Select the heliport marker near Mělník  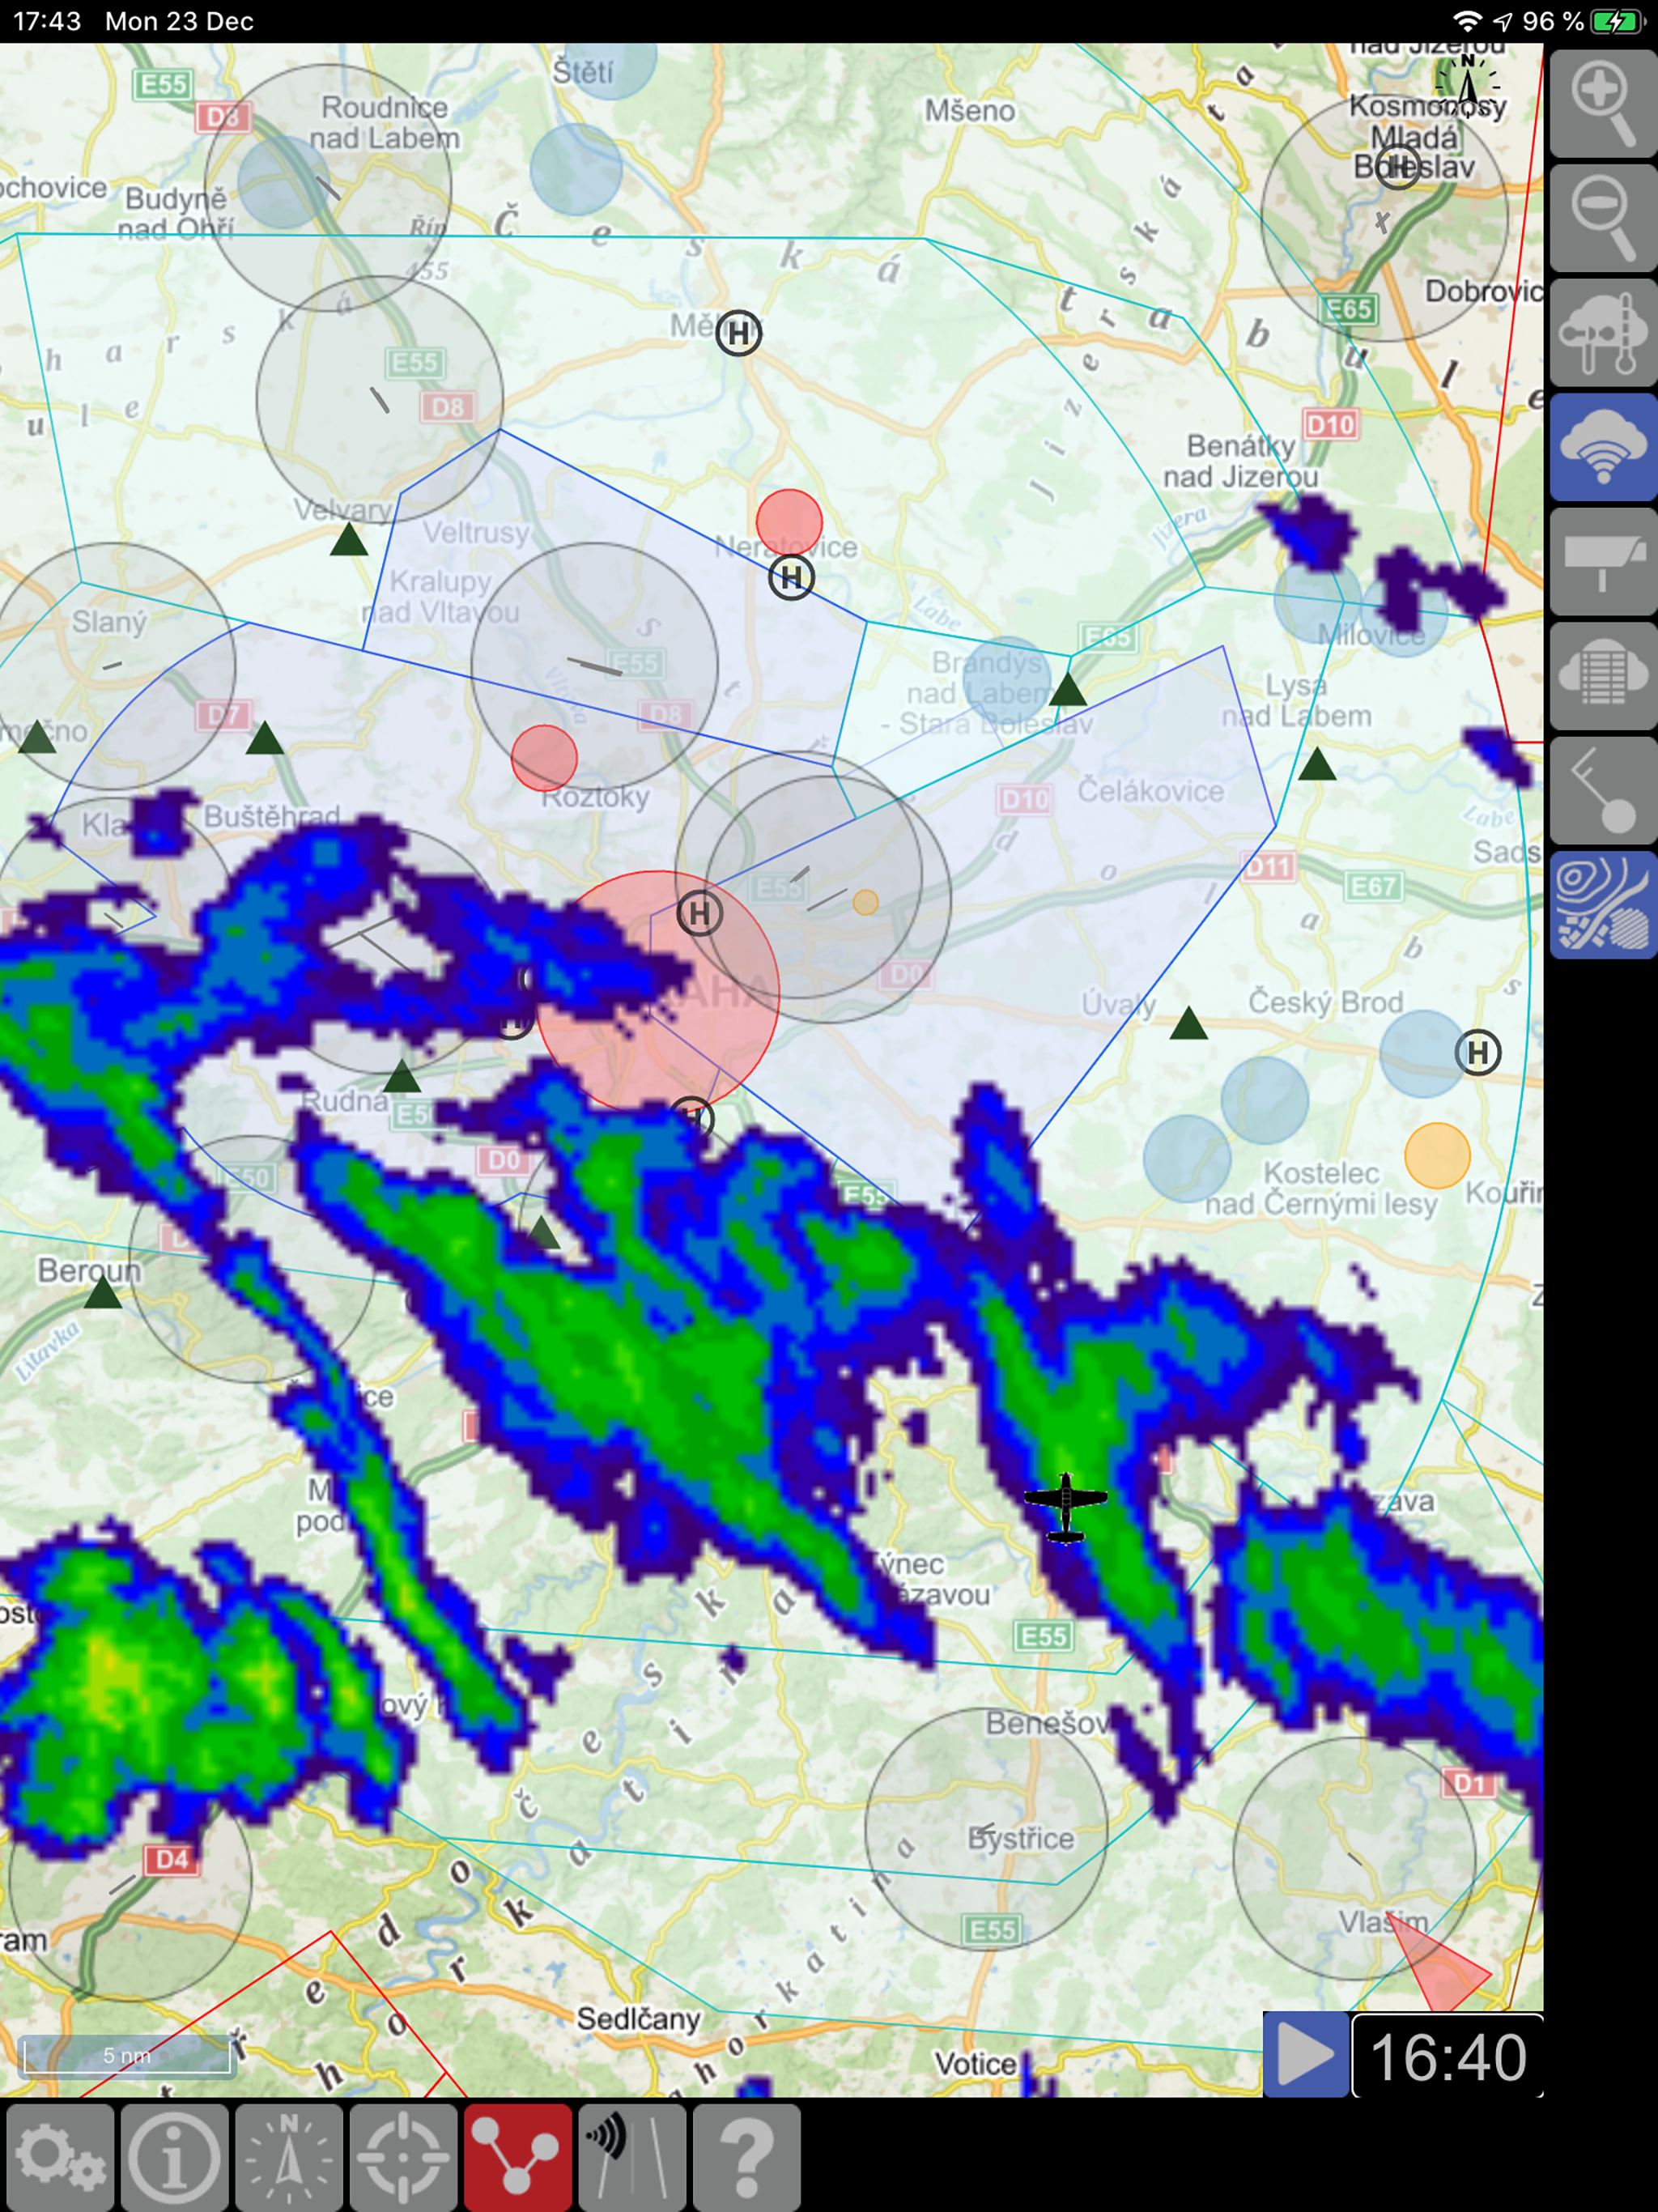tap(739, 333)
